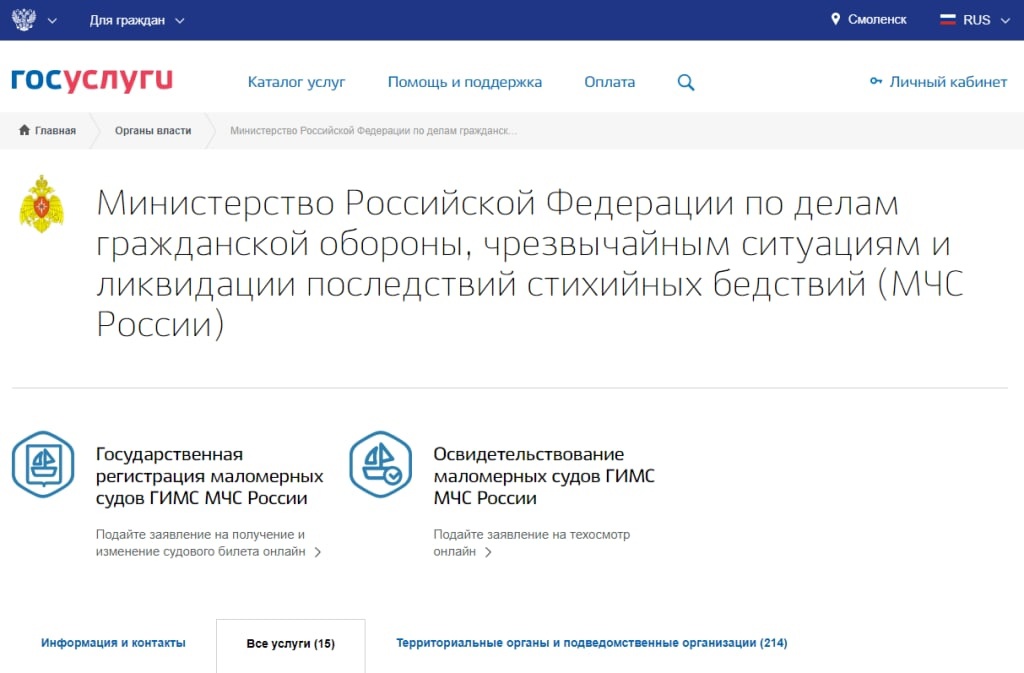Click the location pin icon near Смоленск

tap(836, 20)
